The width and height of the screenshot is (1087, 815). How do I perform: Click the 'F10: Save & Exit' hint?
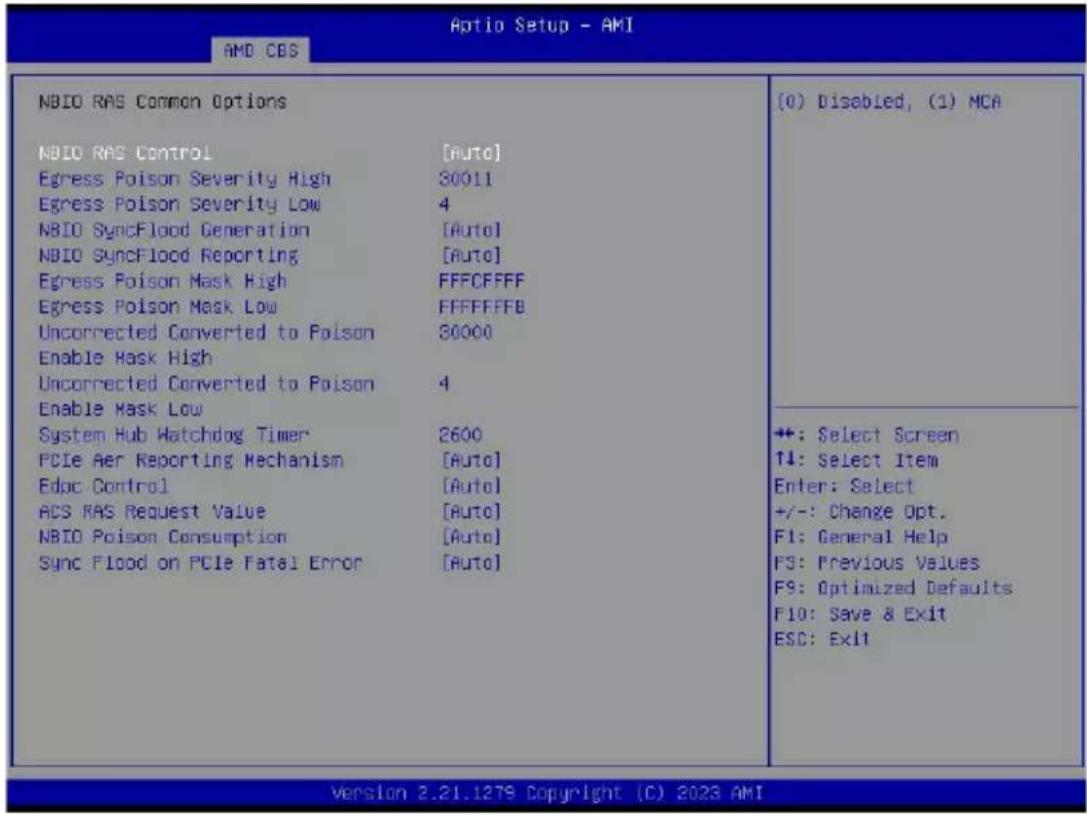pyautogui.click(x=860, y=614)
